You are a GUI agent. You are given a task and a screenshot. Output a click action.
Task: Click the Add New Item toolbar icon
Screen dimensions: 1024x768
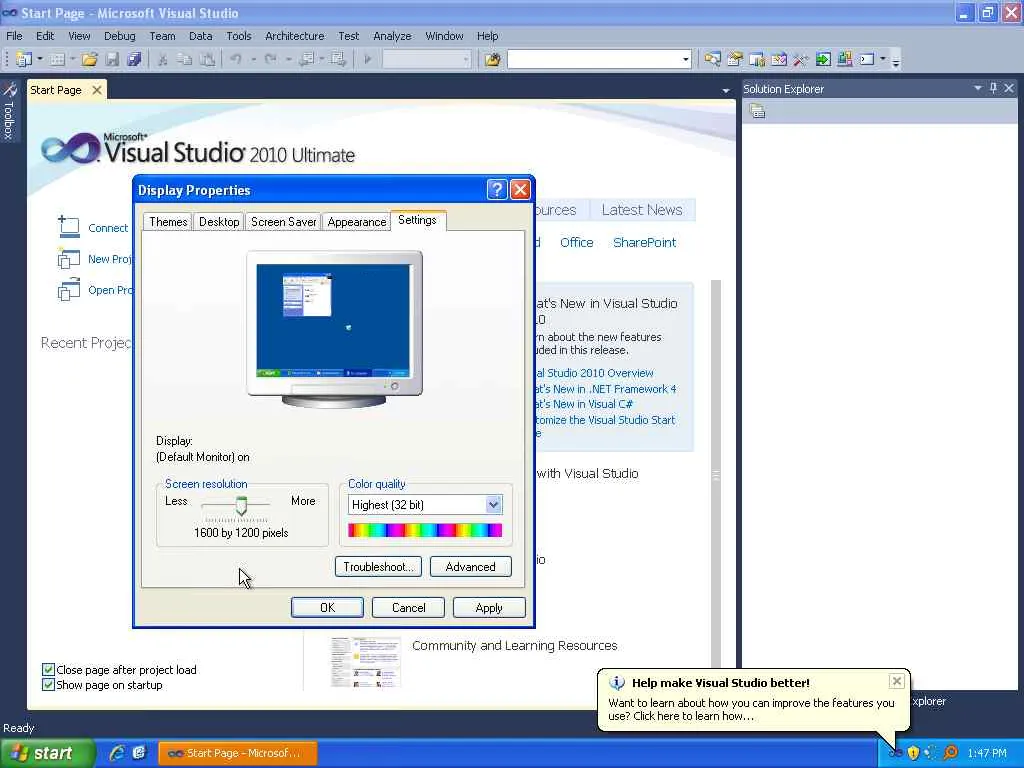[57, 59]
